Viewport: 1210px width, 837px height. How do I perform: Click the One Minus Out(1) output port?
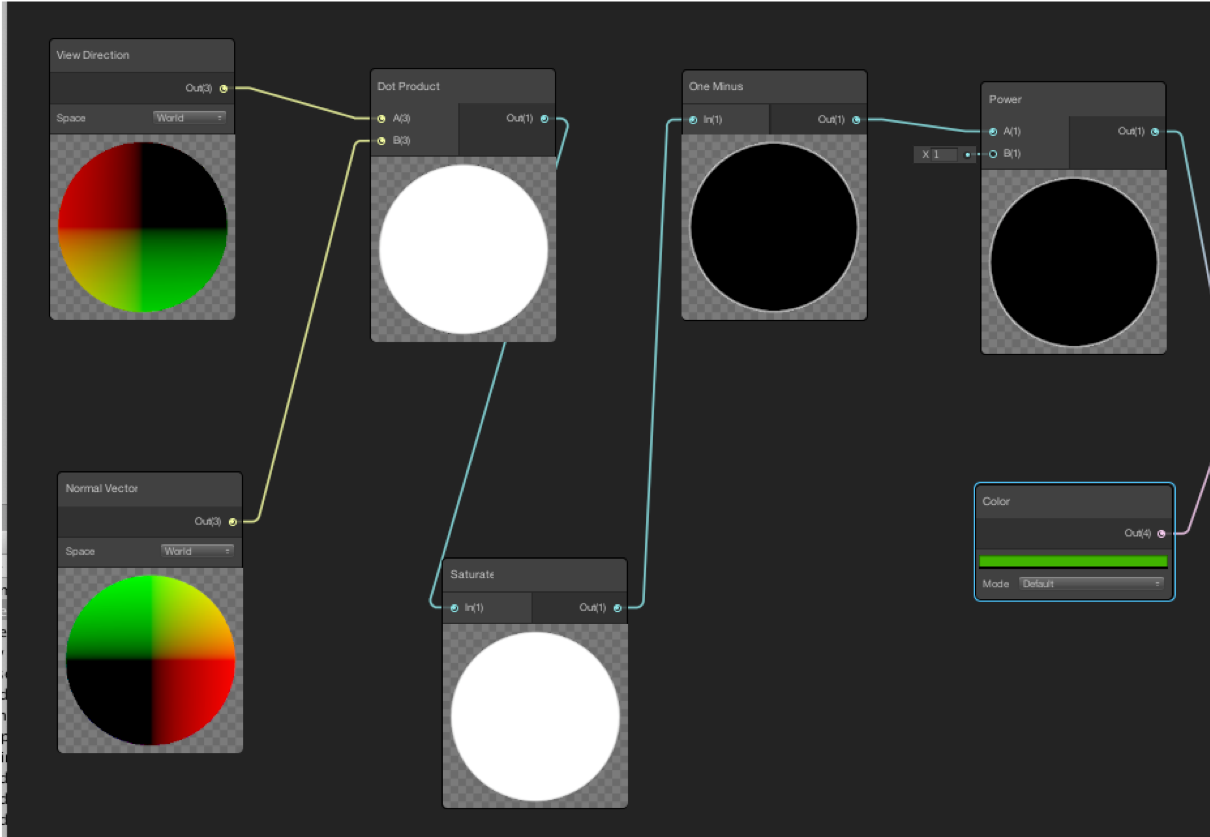point(856,120)
